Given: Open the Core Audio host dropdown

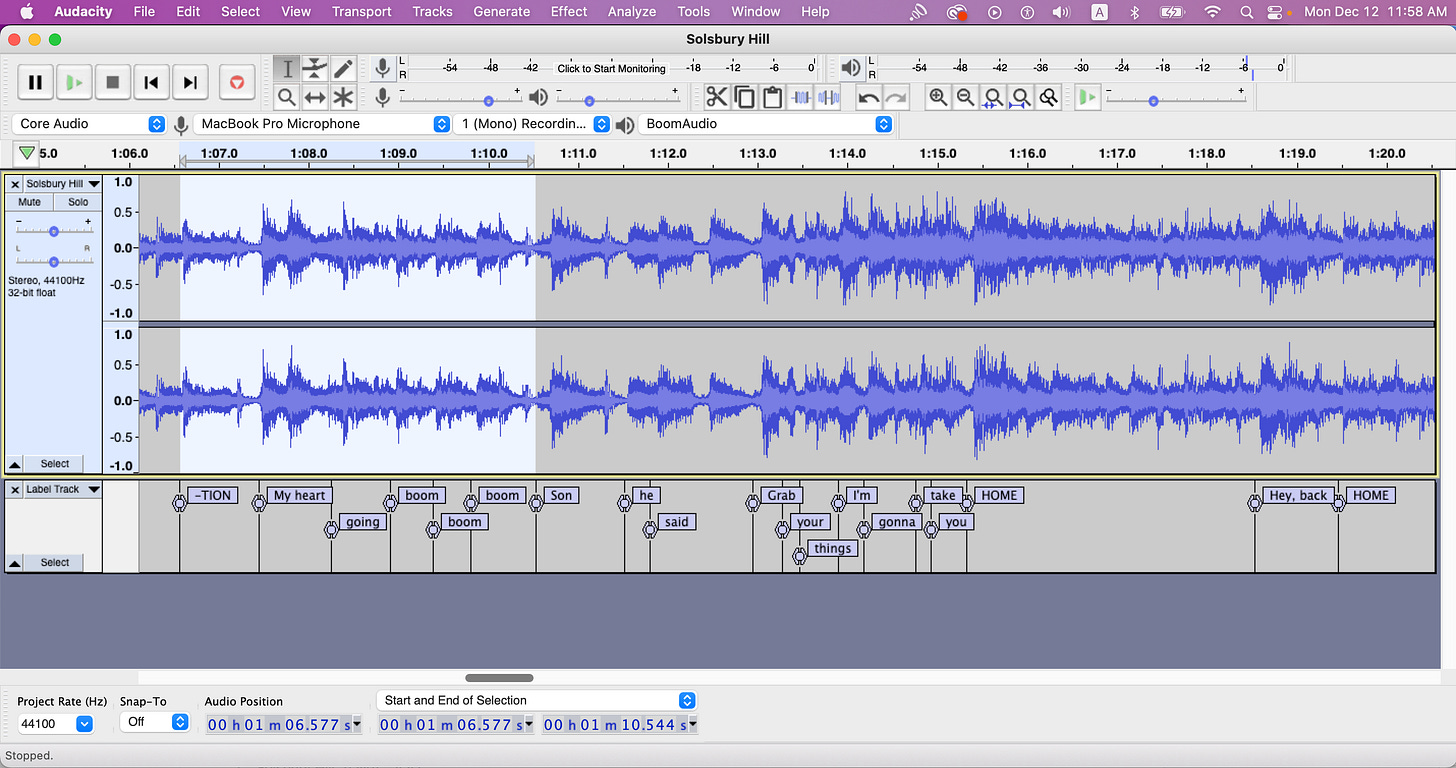Looking at the screenshot, I should (x=89, y=124).
